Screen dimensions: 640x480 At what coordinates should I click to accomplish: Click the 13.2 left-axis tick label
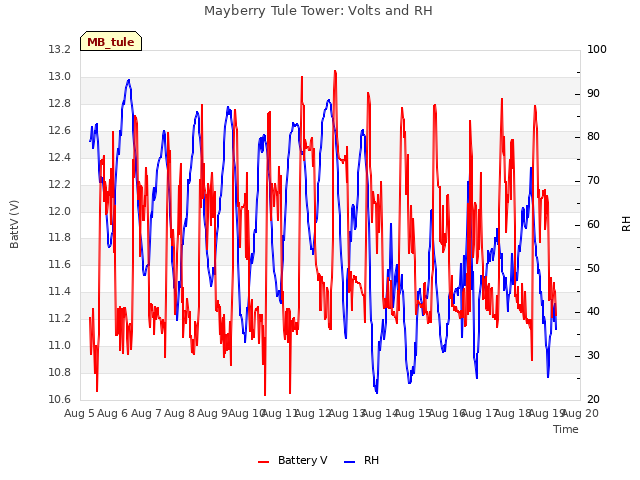click(59, 49)
